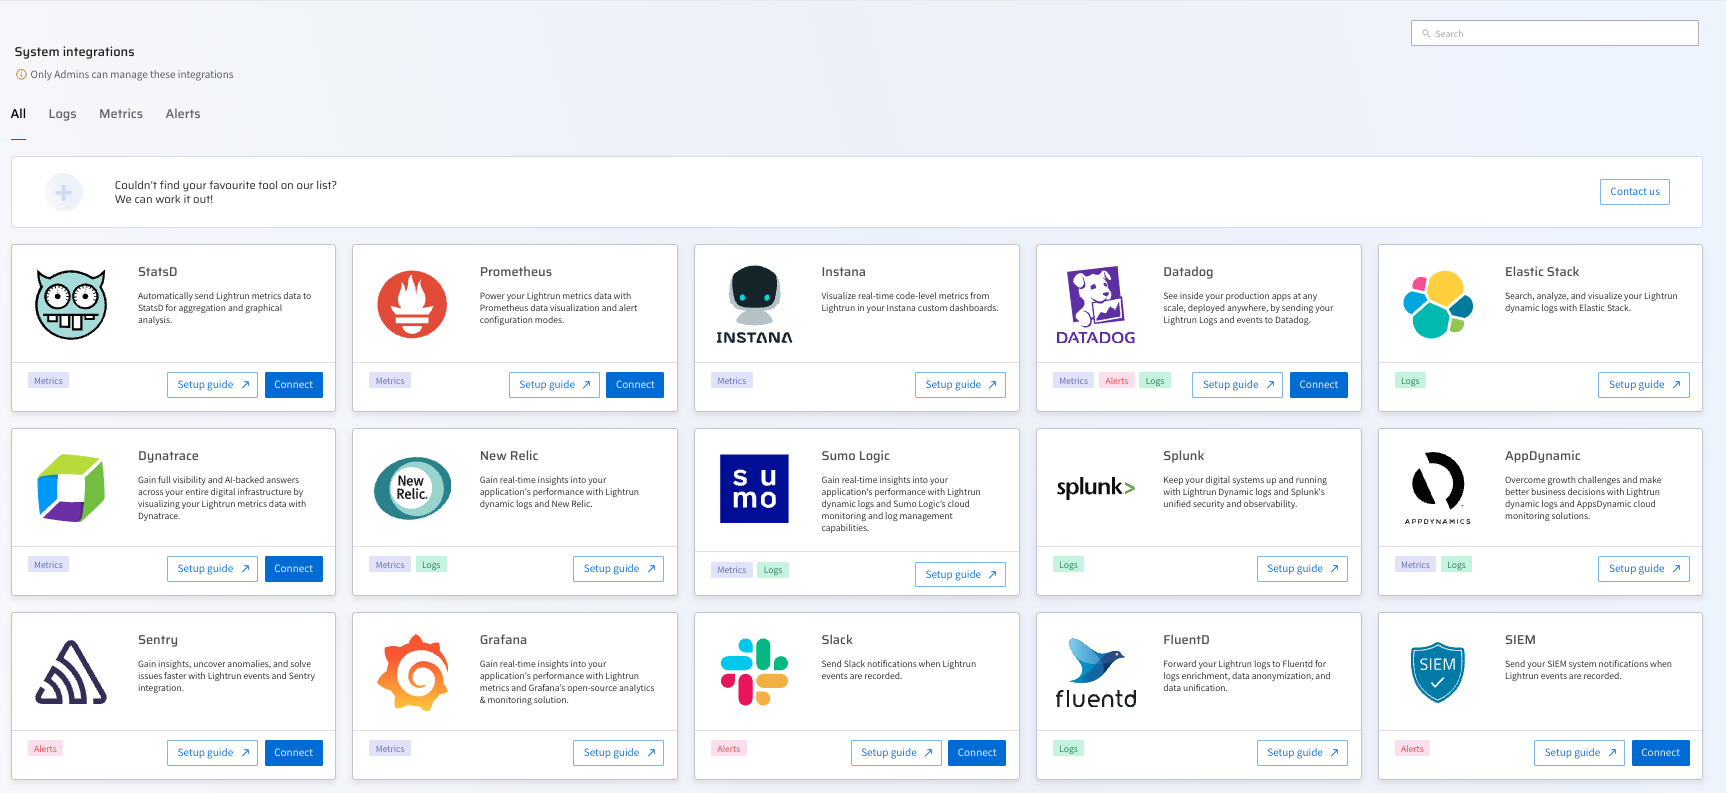Click the Metrics tag on AppDynamic card
Screen dimensions: 1726x793
[1415, 565]
